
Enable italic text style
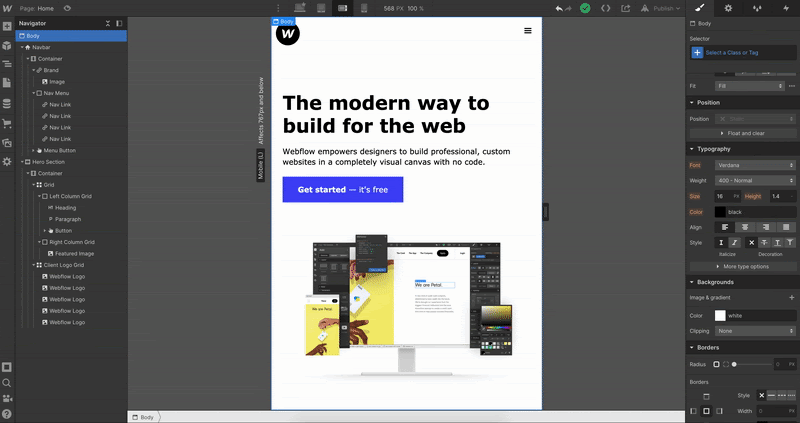coord(734,243)
